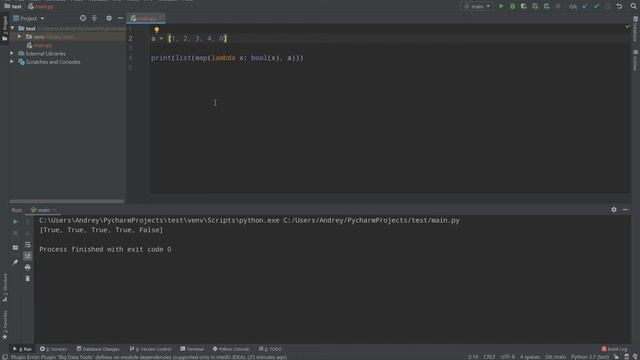Select main.py in the Project tree
Screen dimensions: 640x360
tap(40, 45)
